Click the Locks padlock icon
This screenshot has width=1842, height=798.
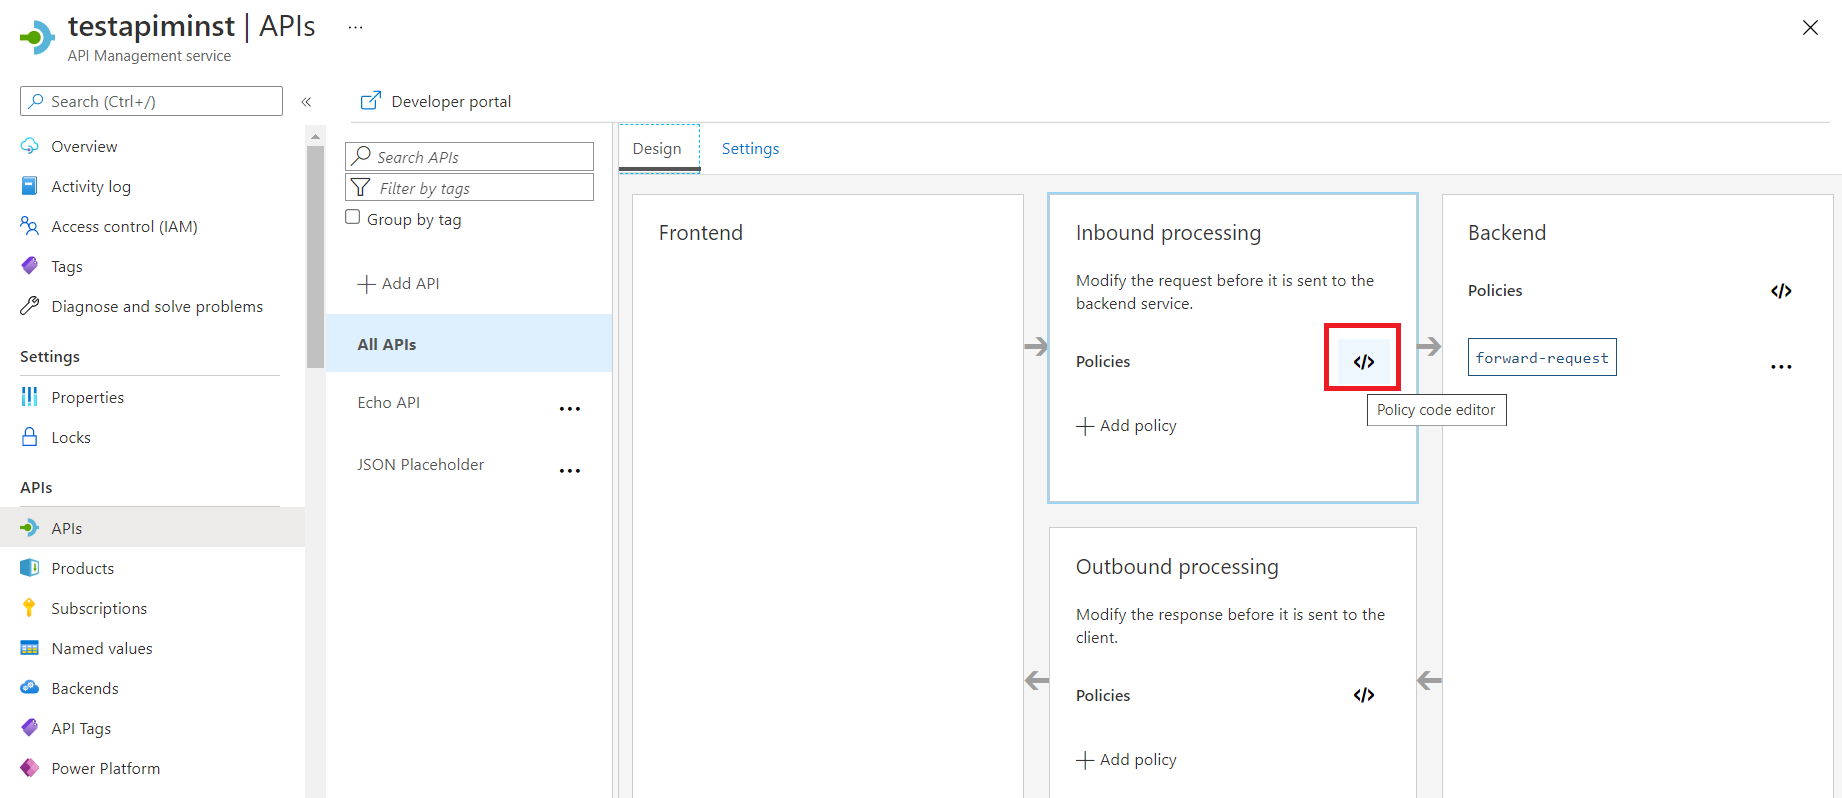point(30,437)
